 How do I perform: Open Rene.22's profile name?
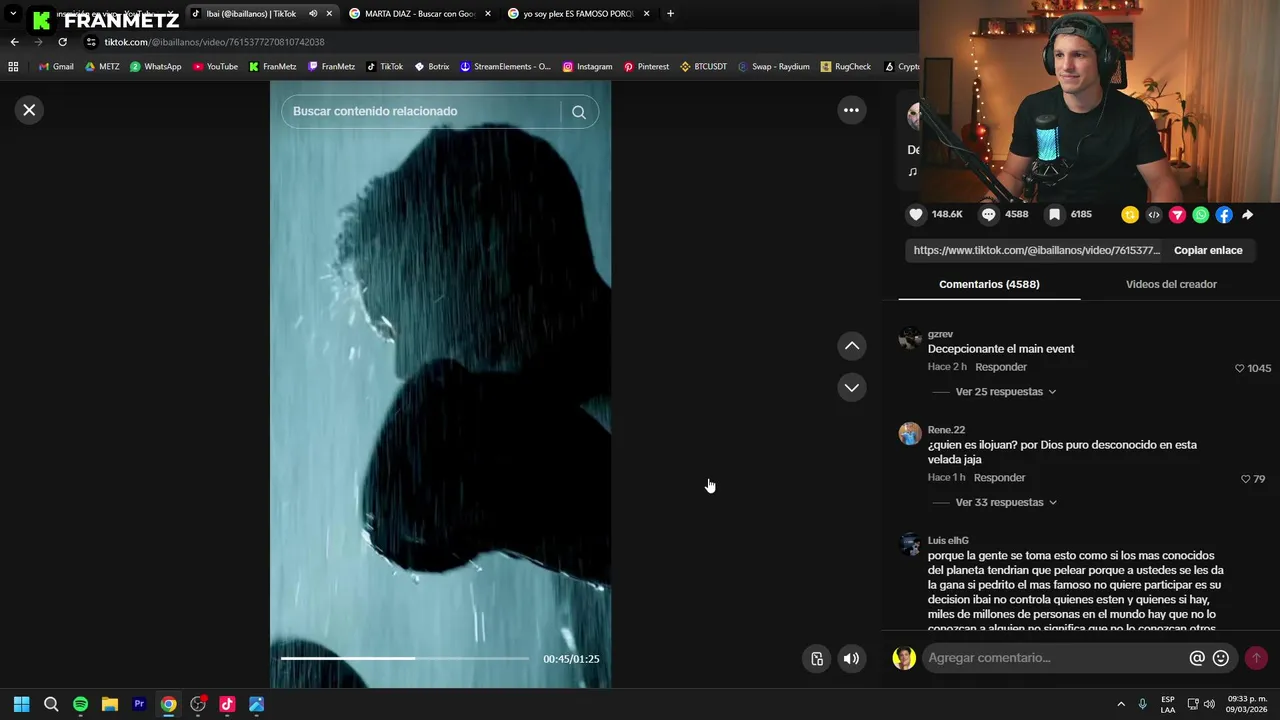click(x=946, y=430)
